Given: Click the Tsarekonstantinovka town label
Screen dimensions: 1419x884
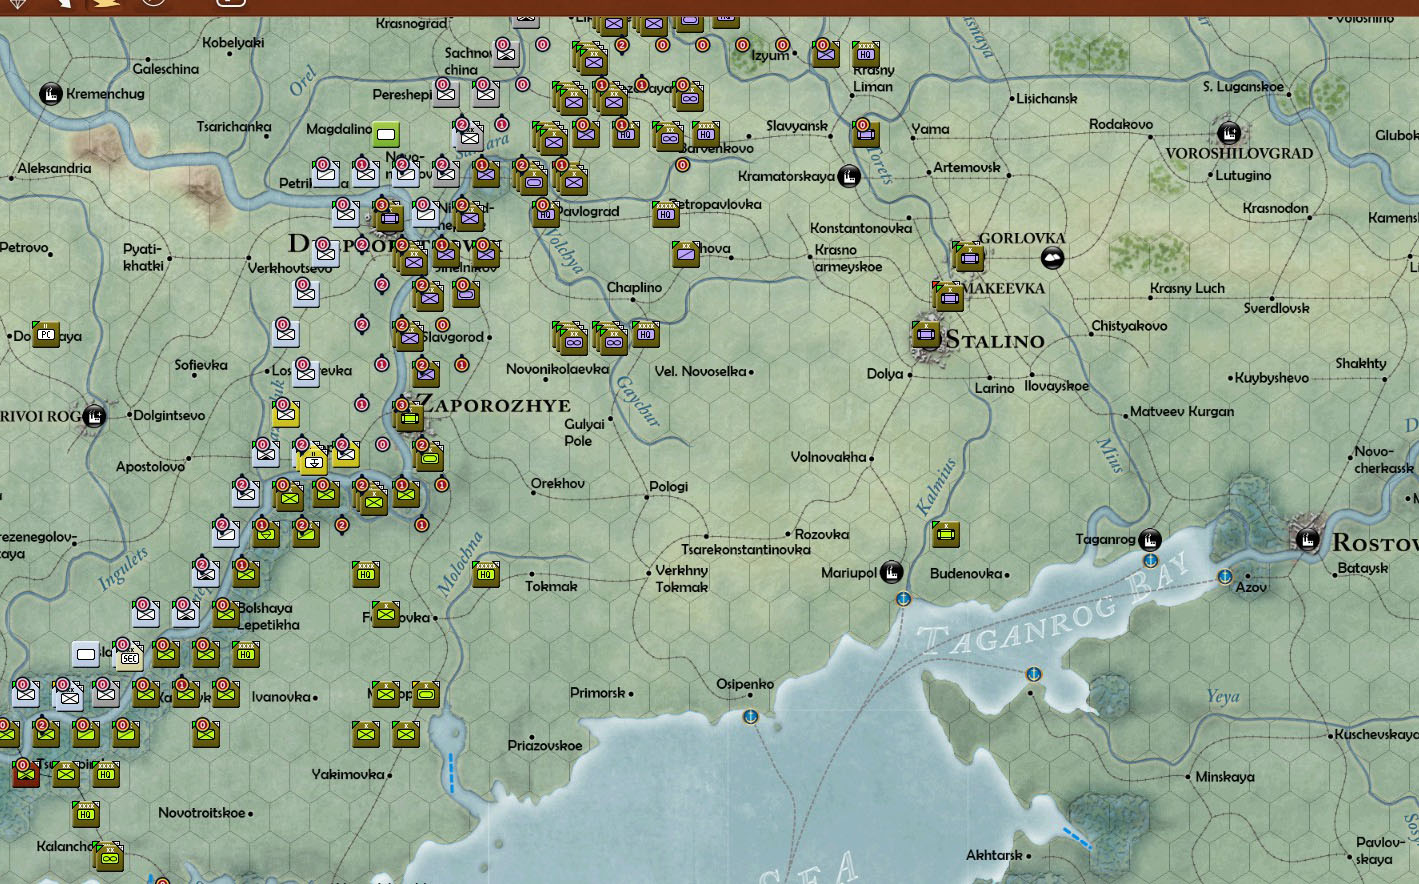Looking at the screenshot, I should [746, 550].
